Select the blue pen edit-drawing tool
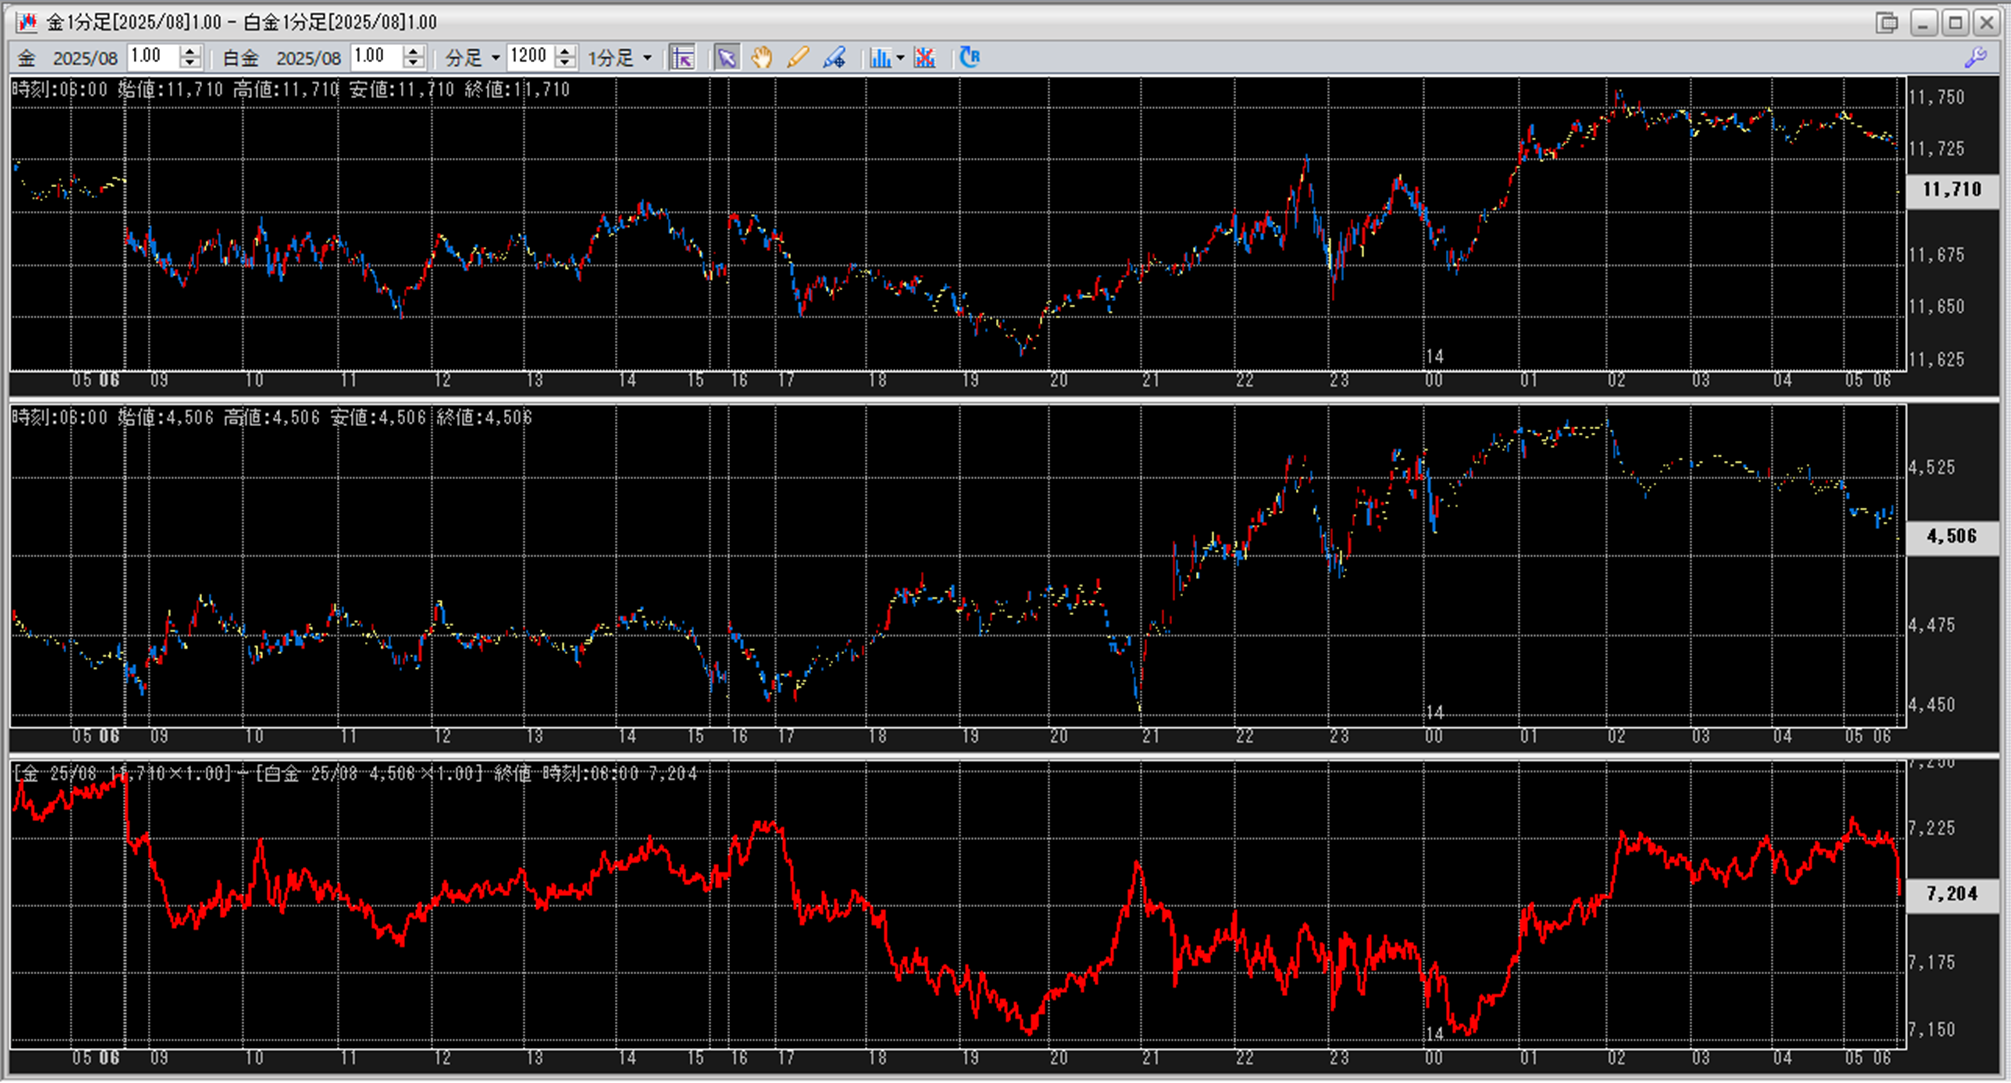 pyautogui.click(x=834, y=58)
